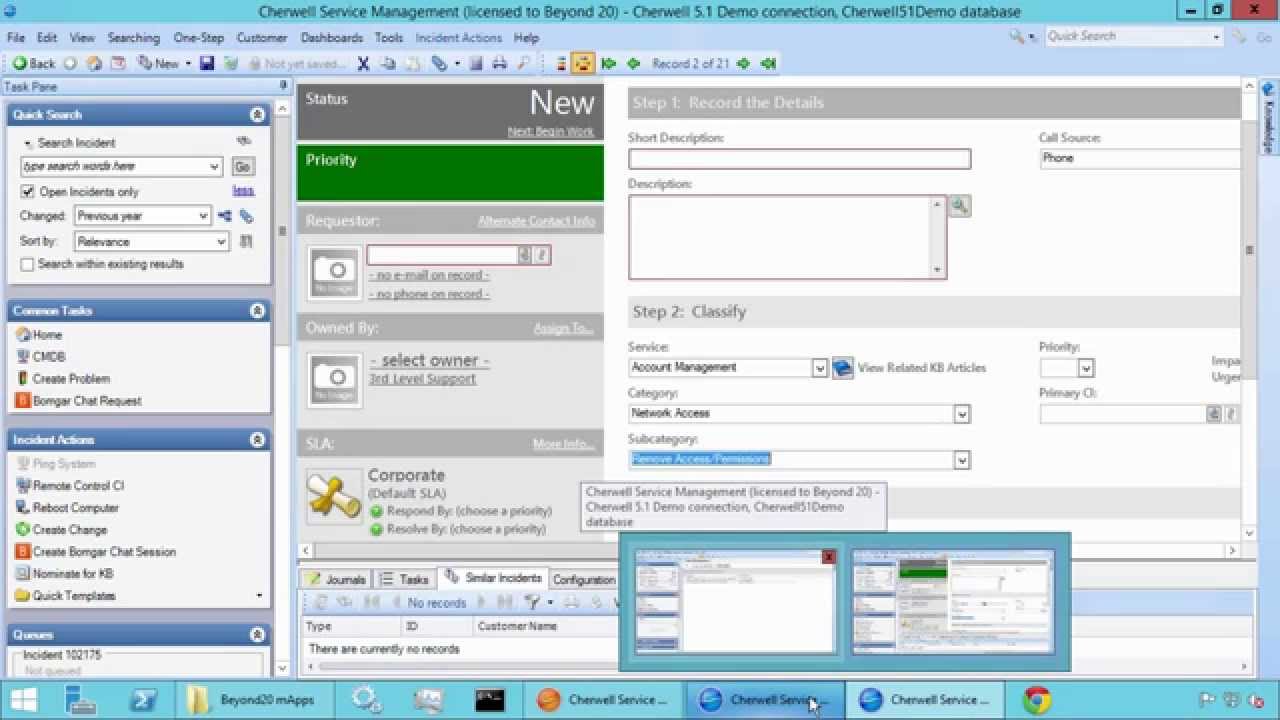
Task: Open the One-Step menu
Action: (199, 38)
